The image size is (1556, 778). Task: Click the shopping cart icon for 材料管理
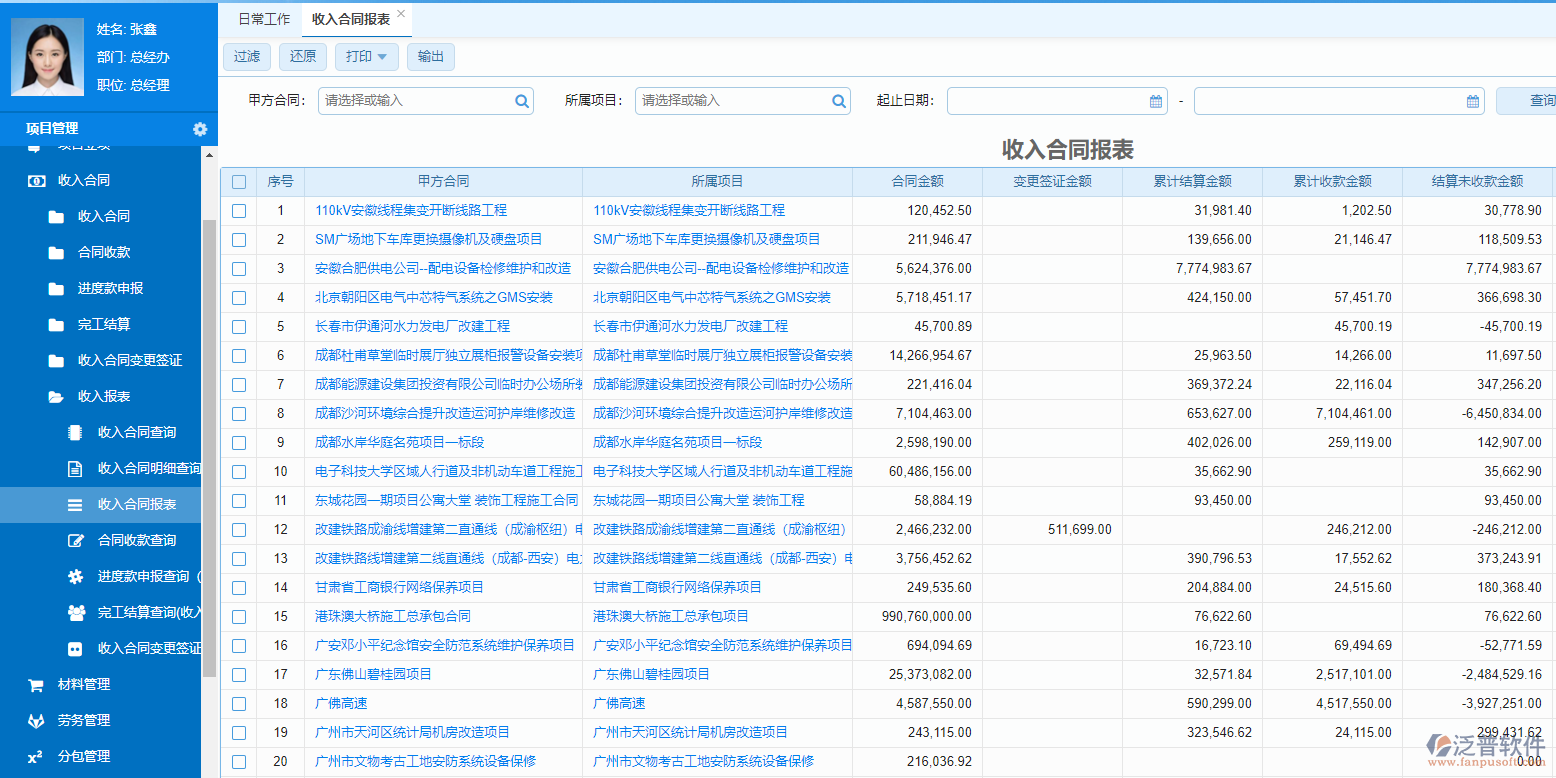pos(36,685)
